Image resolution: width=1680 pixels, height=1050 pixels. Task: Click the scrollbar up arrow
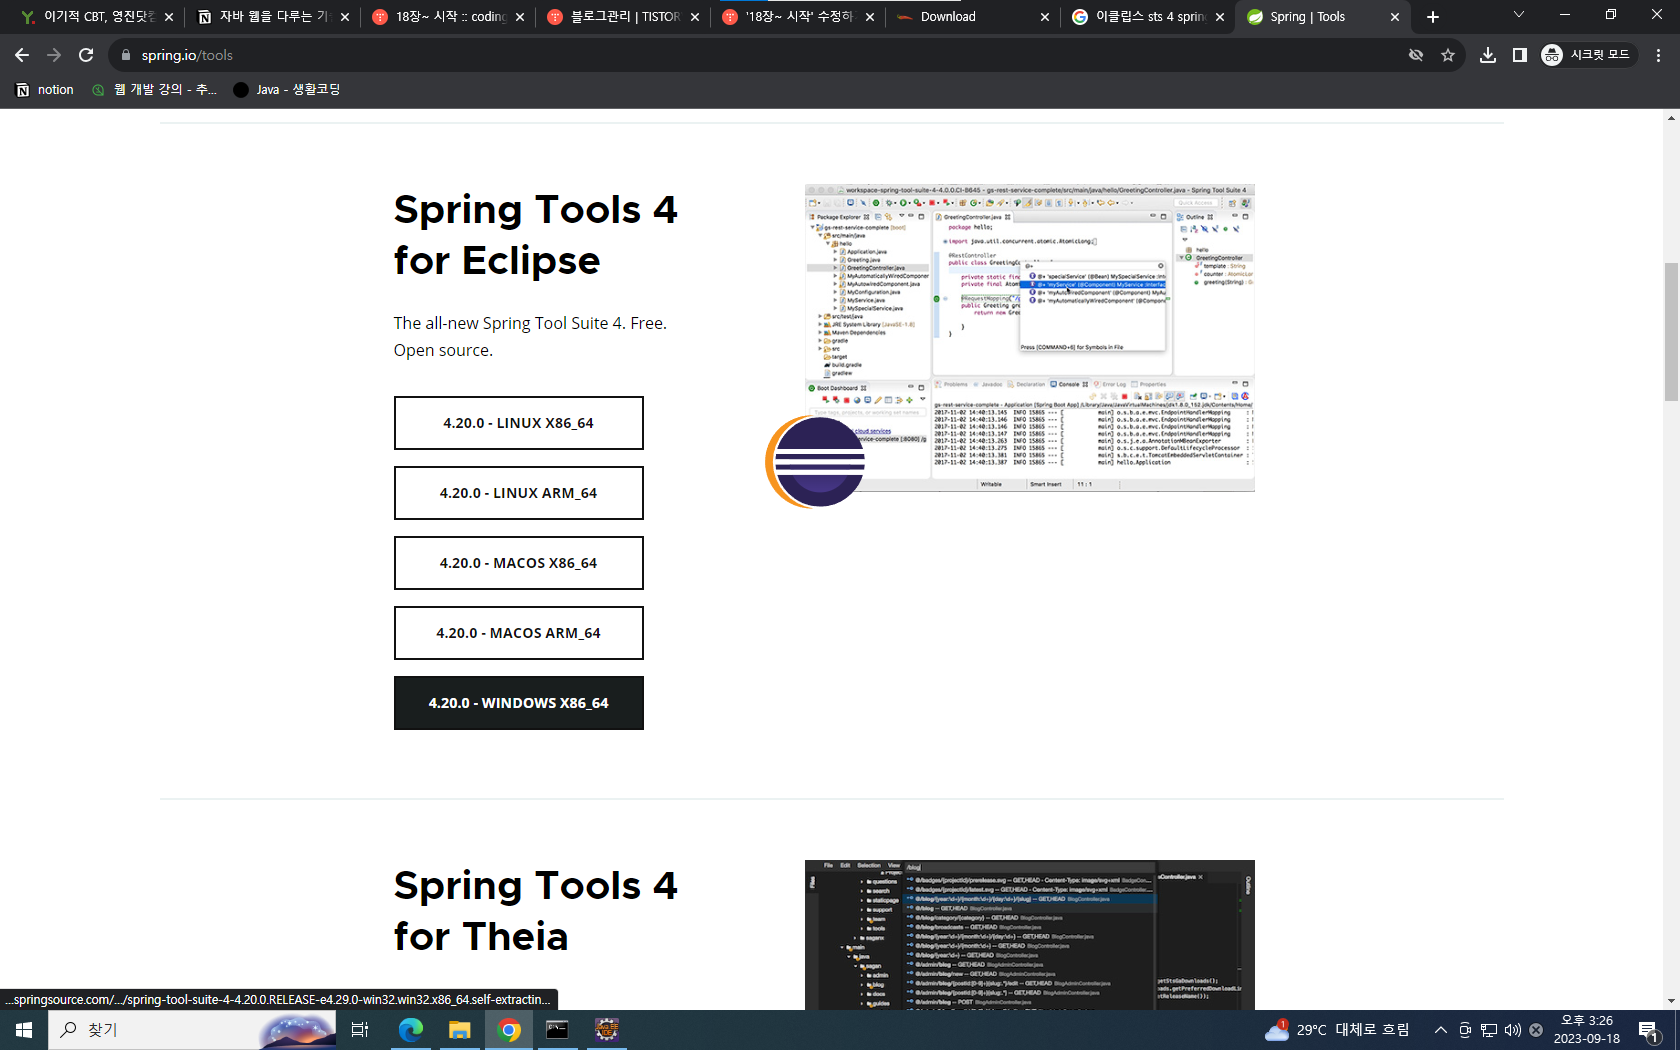coord(1671,118)
